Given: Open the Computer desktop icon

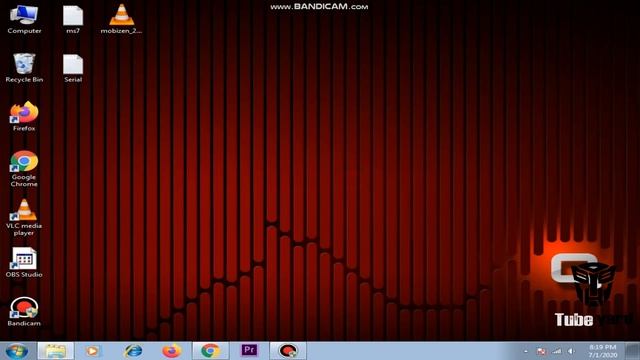Looking at the screenshot, I should [x=24, y=19].
